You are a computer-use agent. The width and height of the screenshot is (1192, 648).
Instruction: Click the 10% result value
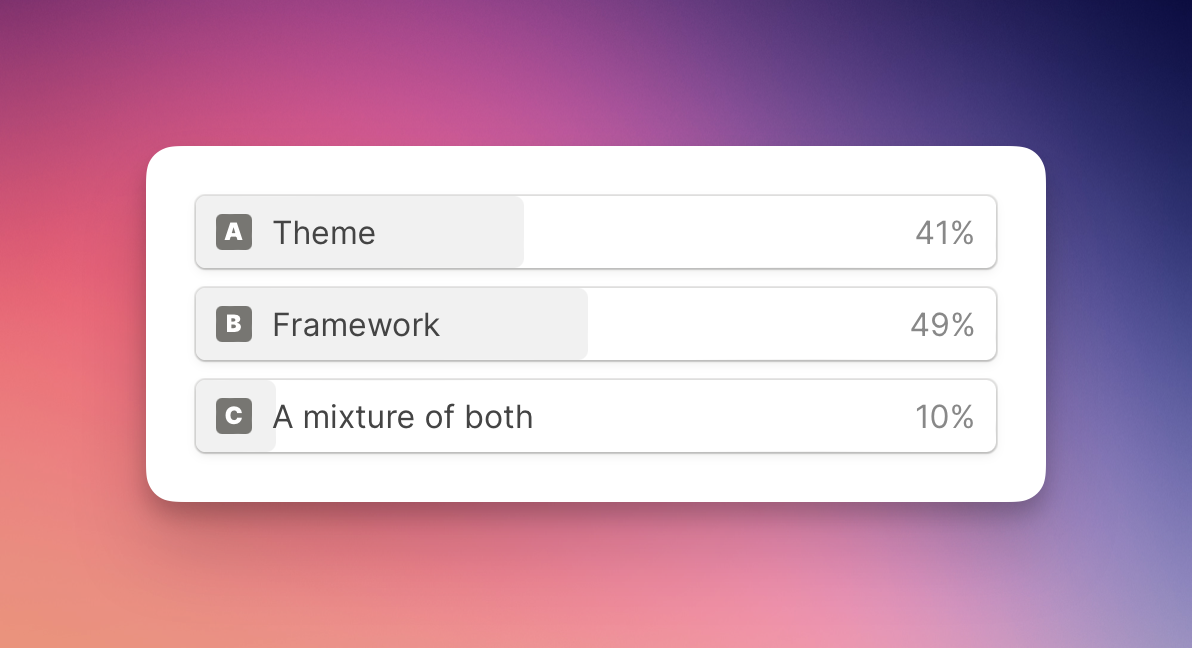coord(944,417)
